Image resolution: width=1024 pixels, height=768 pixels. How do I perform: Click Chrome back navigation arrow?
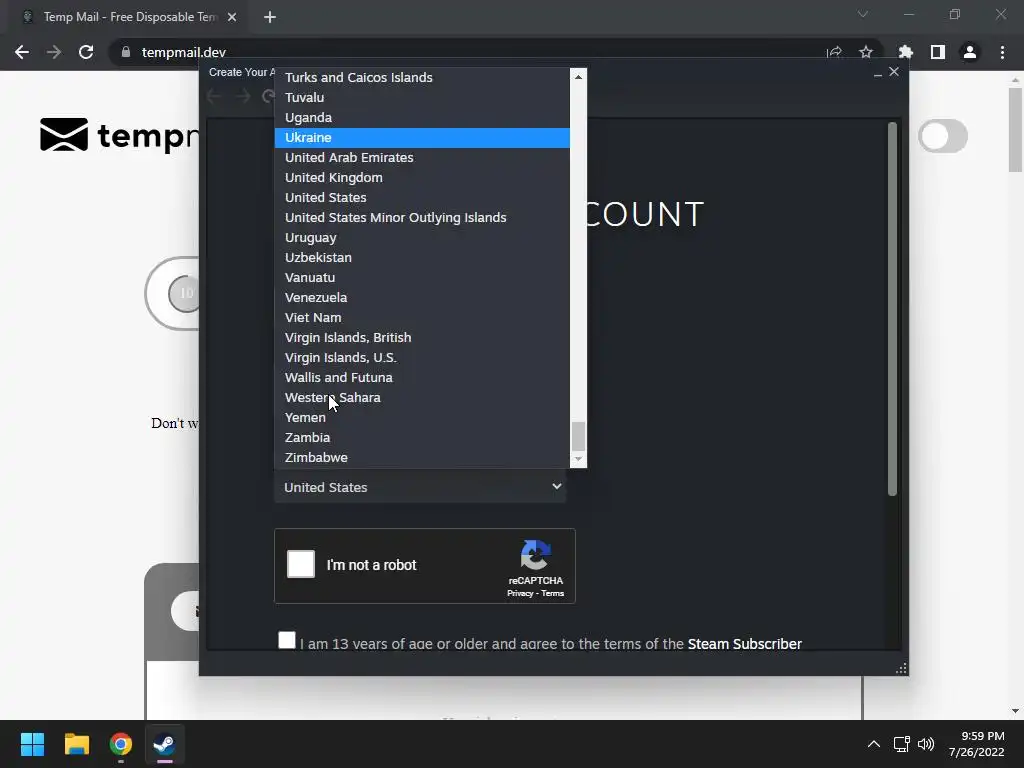click(x=22, y=52)
